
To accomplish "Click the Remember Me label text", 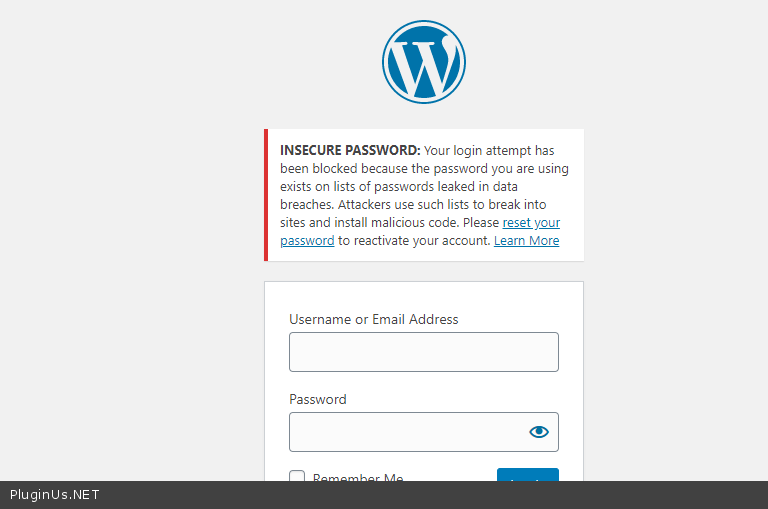I will click(x=358, y=477).
